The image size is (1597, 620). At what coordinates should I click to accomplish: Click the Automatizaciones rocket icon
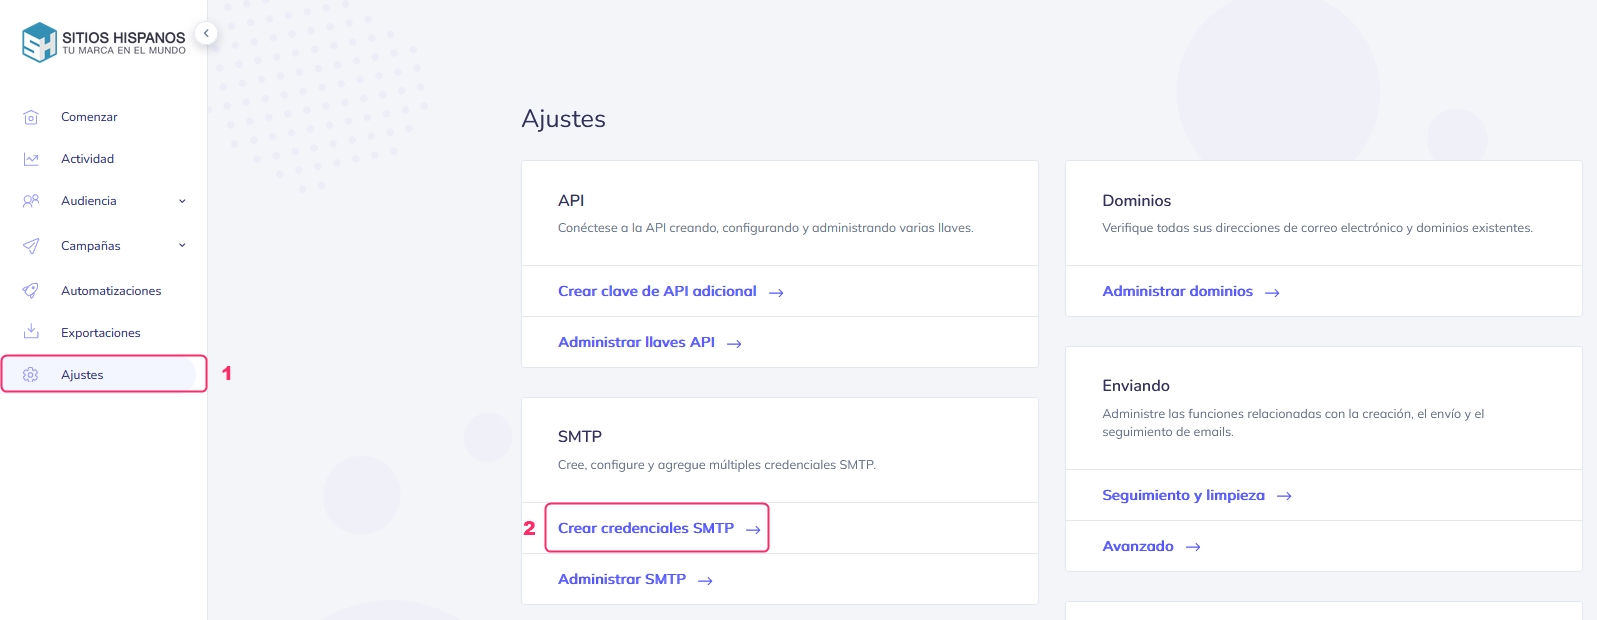(x=31, y=291)
